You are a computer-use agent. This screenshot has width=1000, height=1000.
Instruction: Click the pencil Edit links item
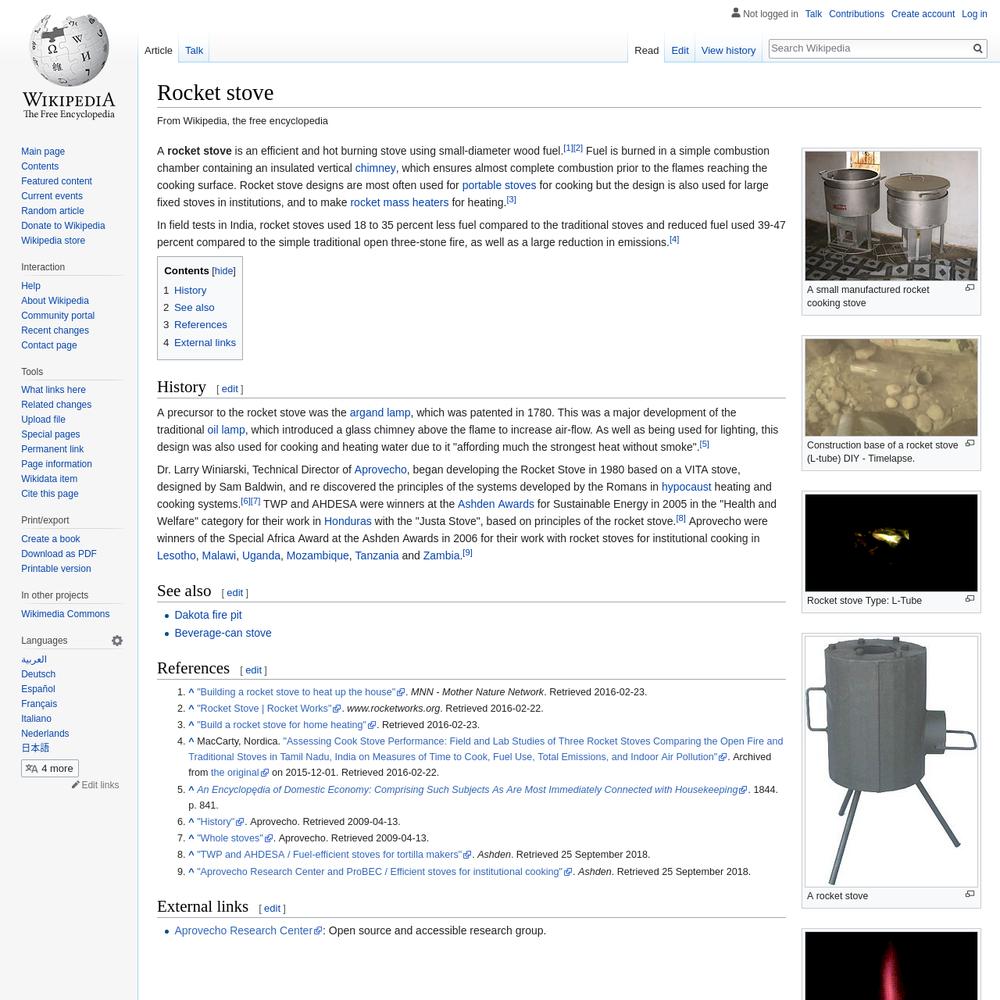pyautogui.click(x=95, y=785)
